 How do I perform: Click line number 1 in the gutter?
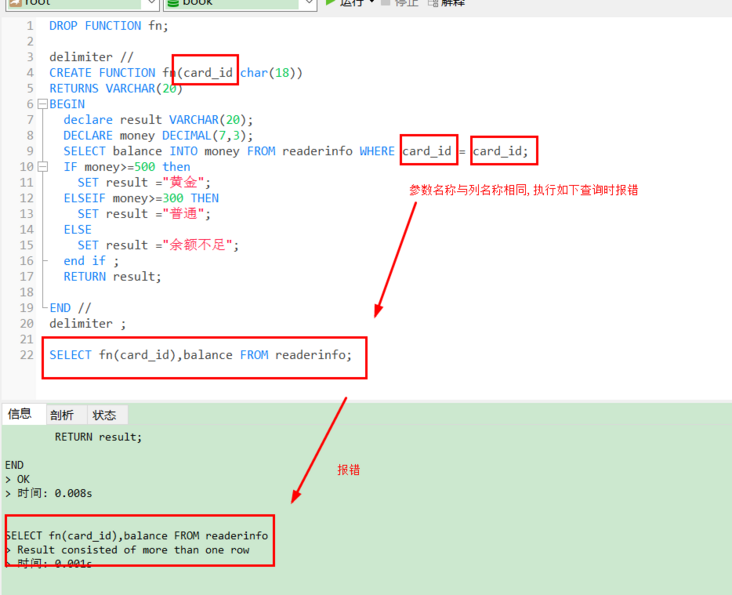tap(30, 26)
